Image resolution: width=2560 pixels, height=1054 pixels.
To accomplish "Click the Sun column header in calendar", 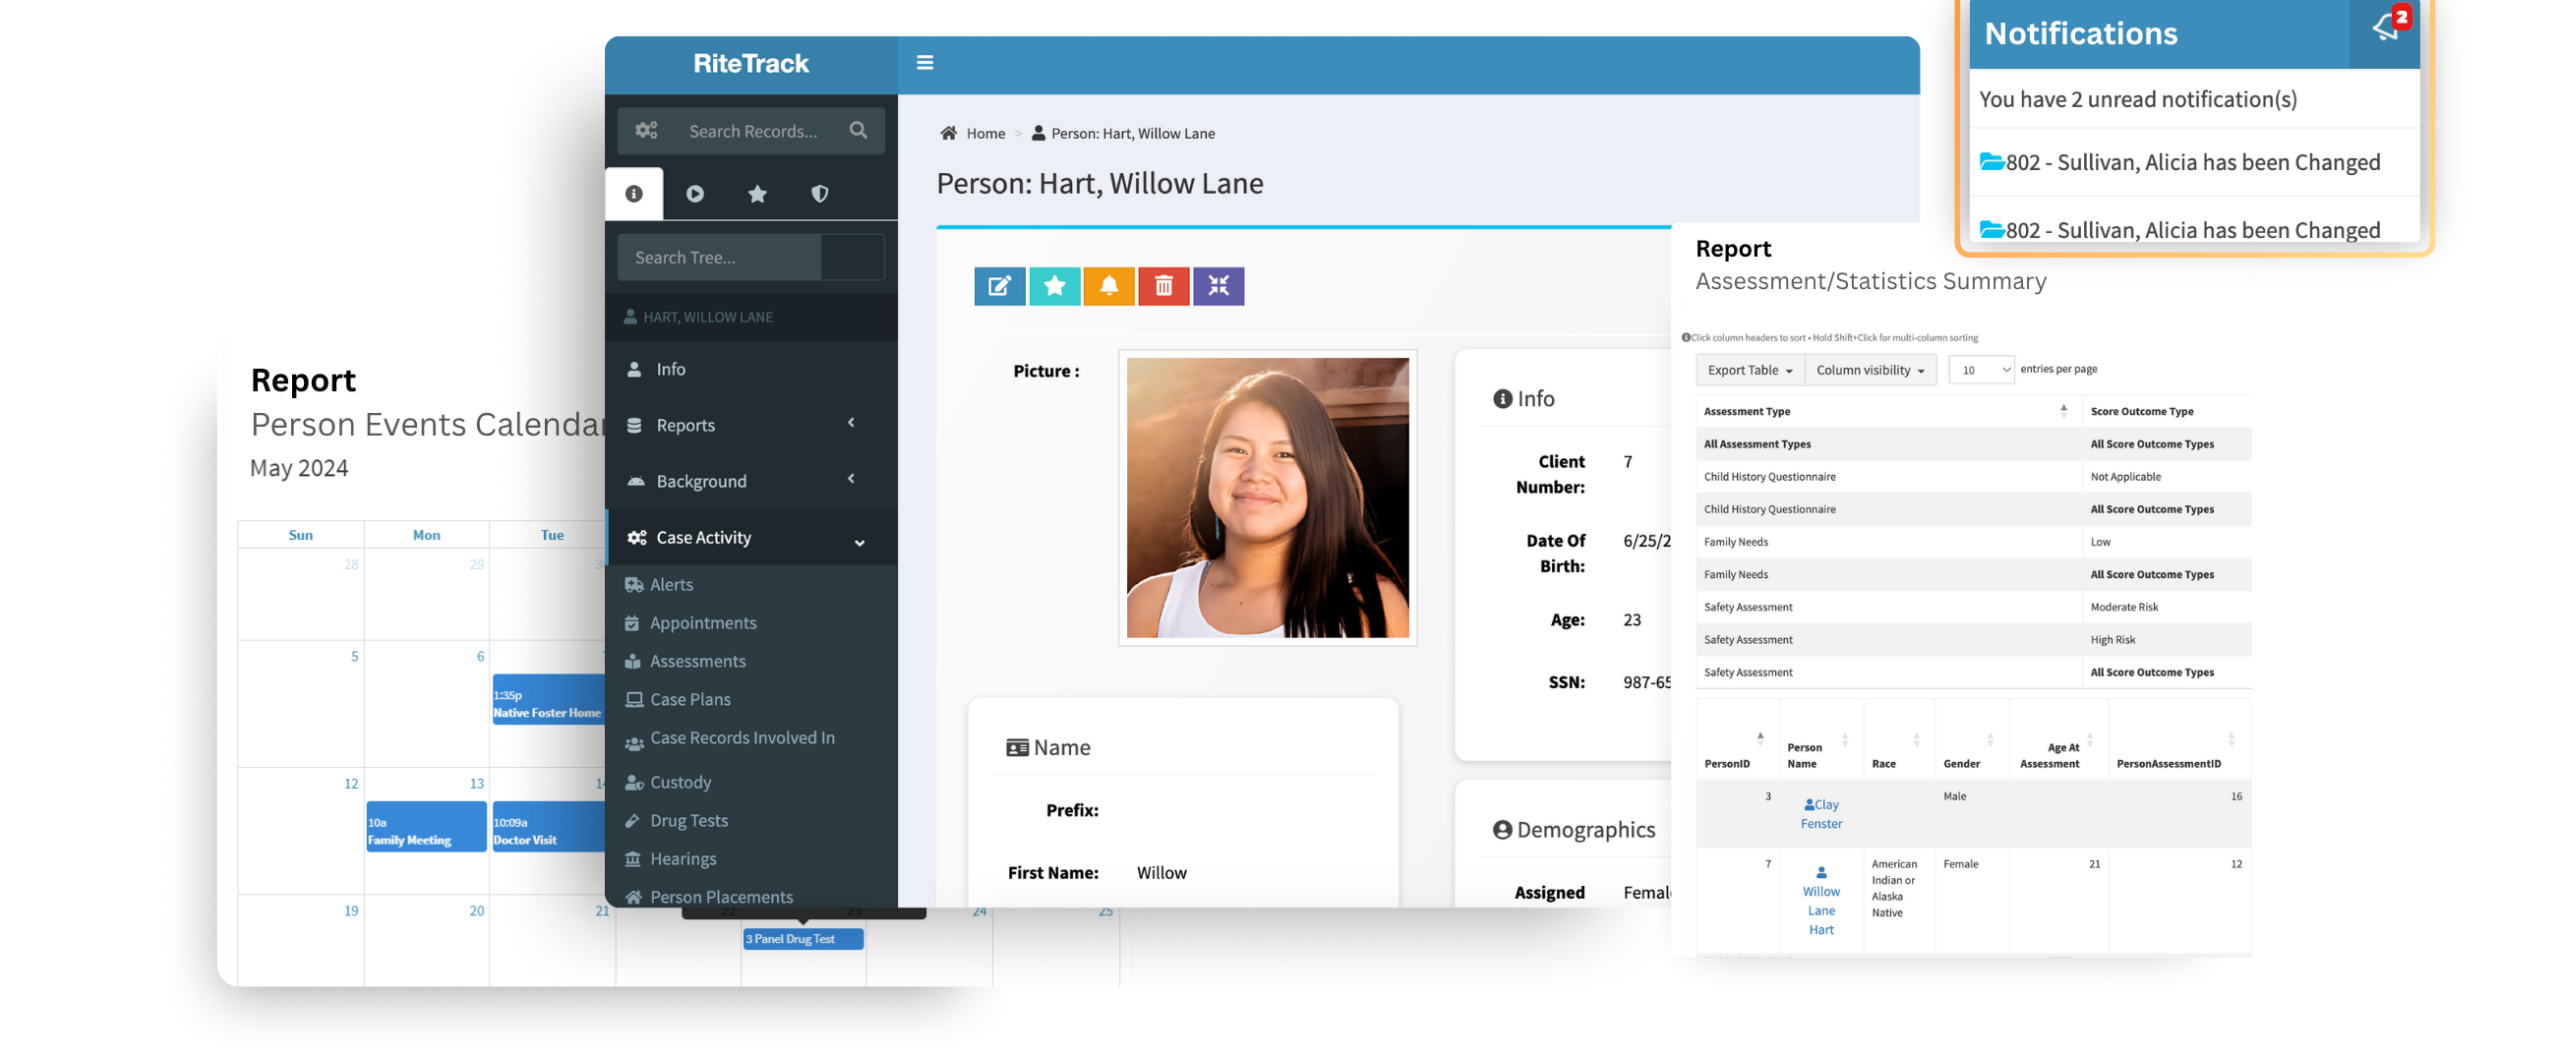I will click(x=300, y=535).
